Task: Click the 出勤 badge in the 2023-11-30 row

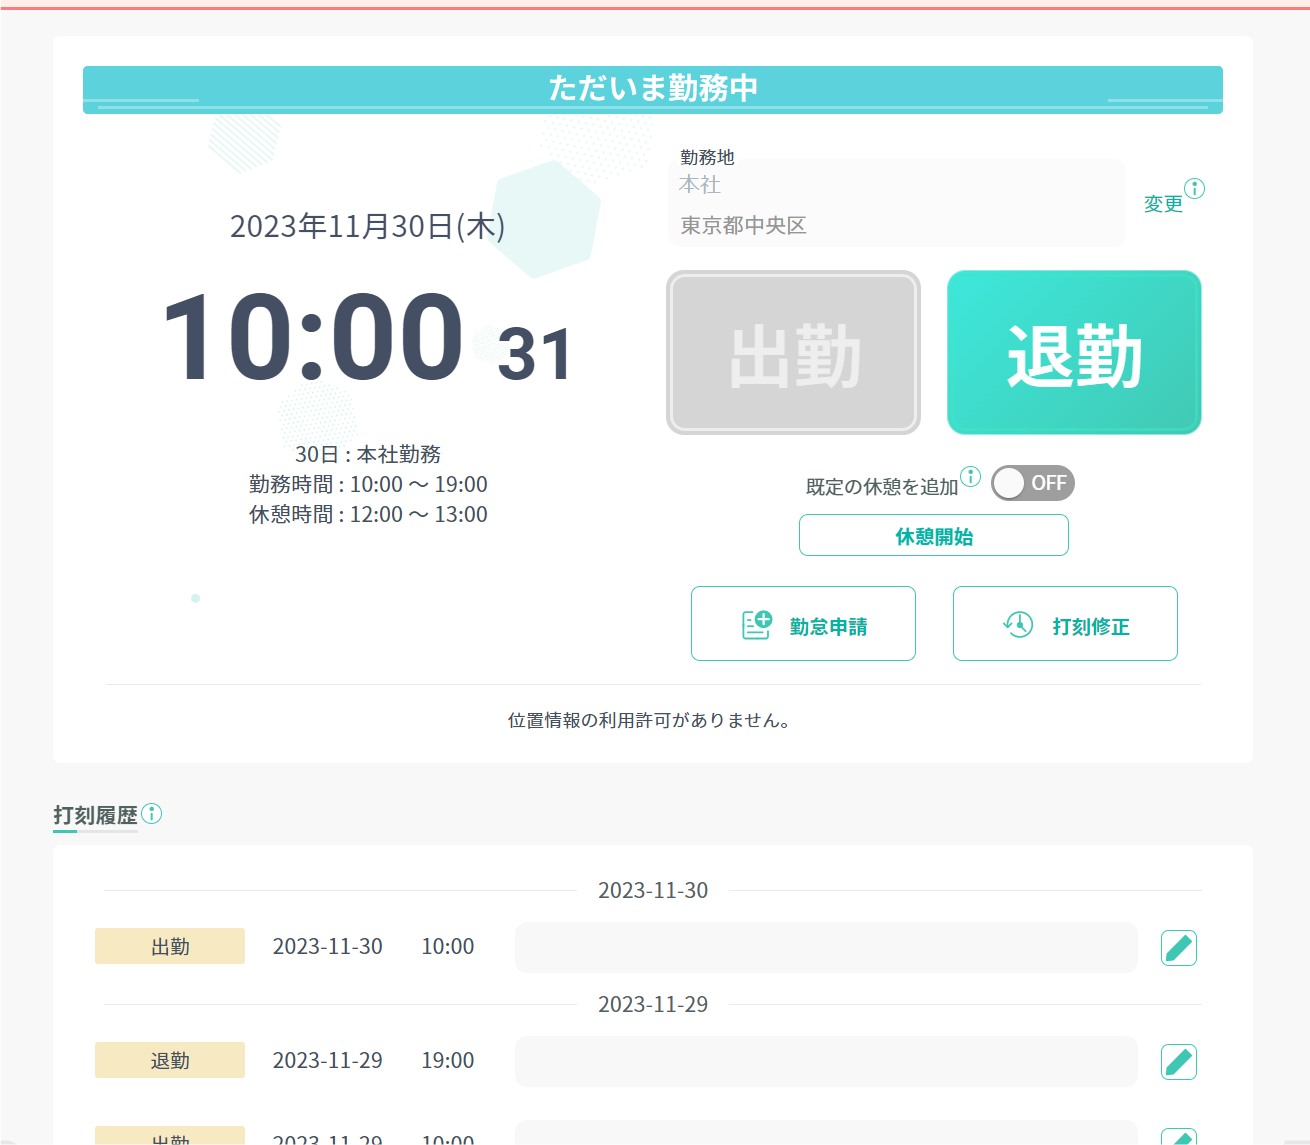Action: pos(170,946)
